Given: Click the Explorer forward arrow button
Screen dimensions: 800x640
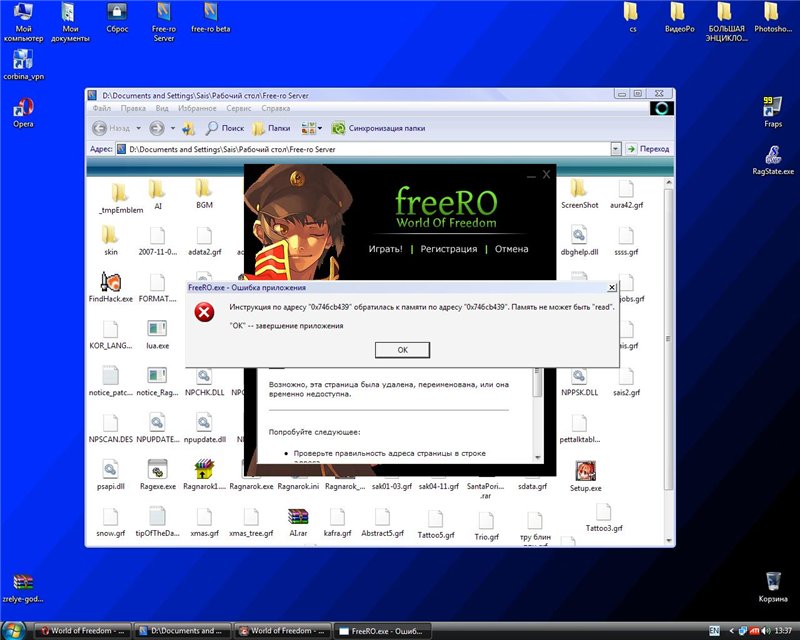Looking at the screenshot, I should (x=157, y=128).
